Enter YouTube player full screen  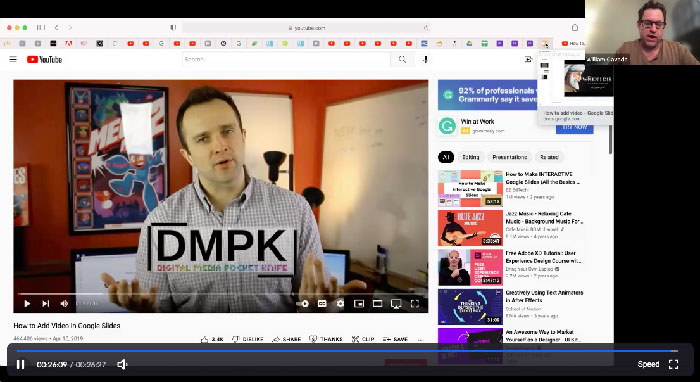[415, 303]
